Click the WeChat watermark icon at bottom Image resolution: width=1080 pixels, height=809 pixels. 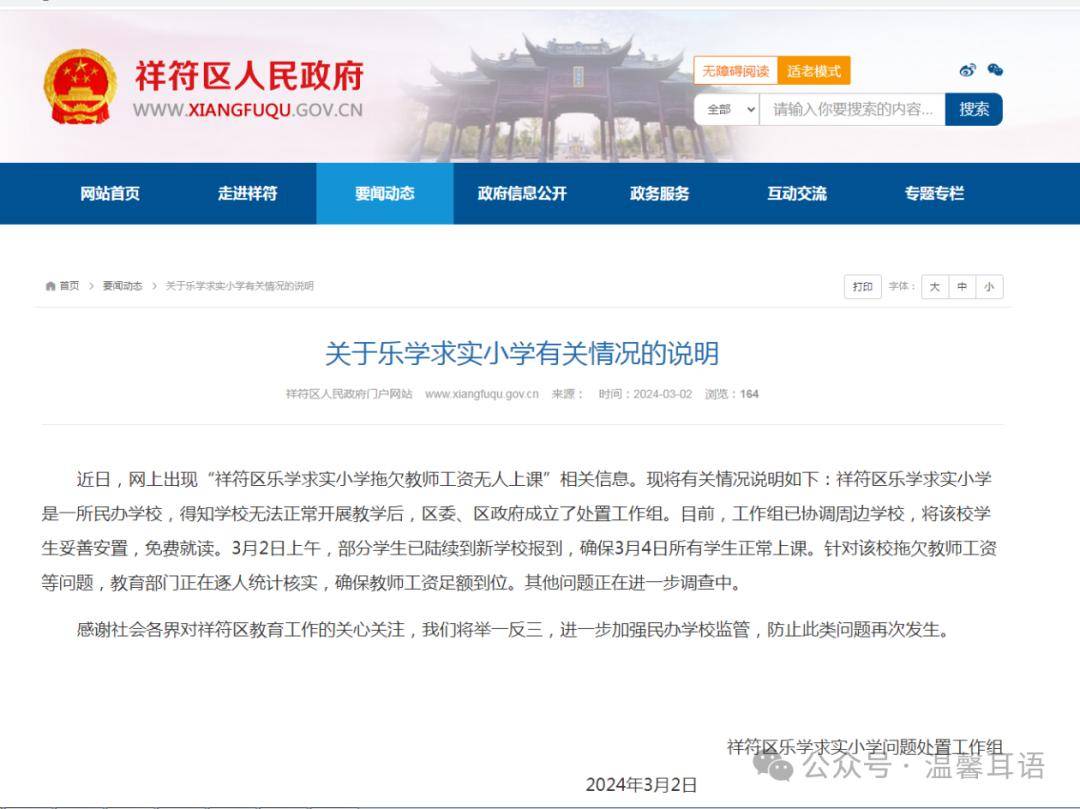pyautogui.click(x=774, y=765)
